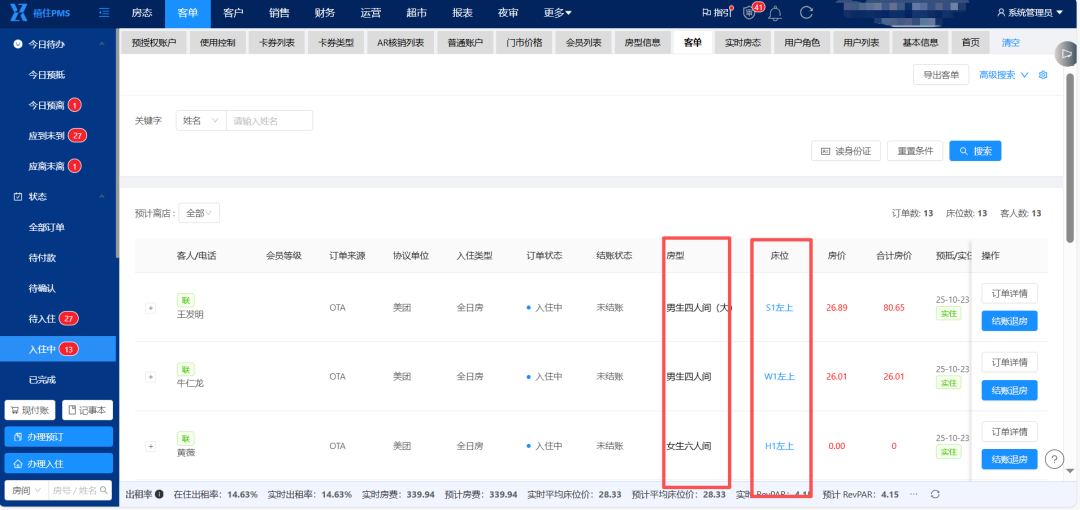Click the status bar ellipsis more icon
The height and width of the screenshot is (510, 1080).
click(913, 494)
